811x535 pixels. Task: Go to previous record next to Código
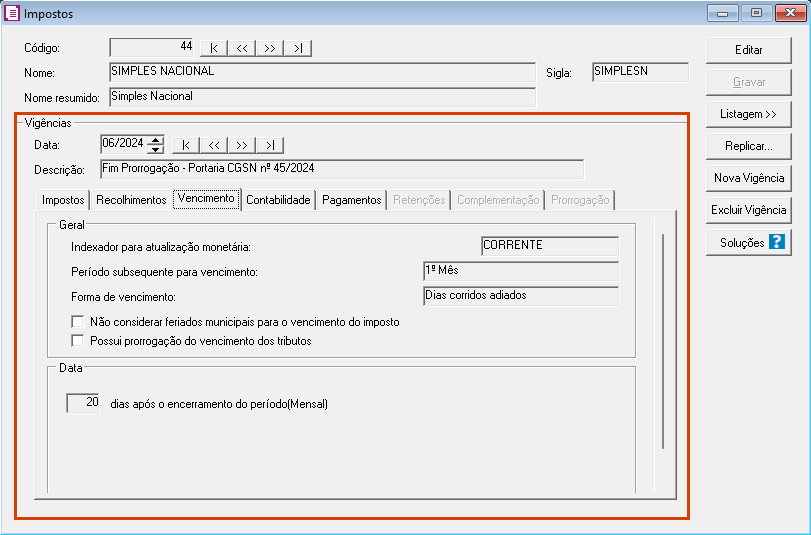point(242,48)
